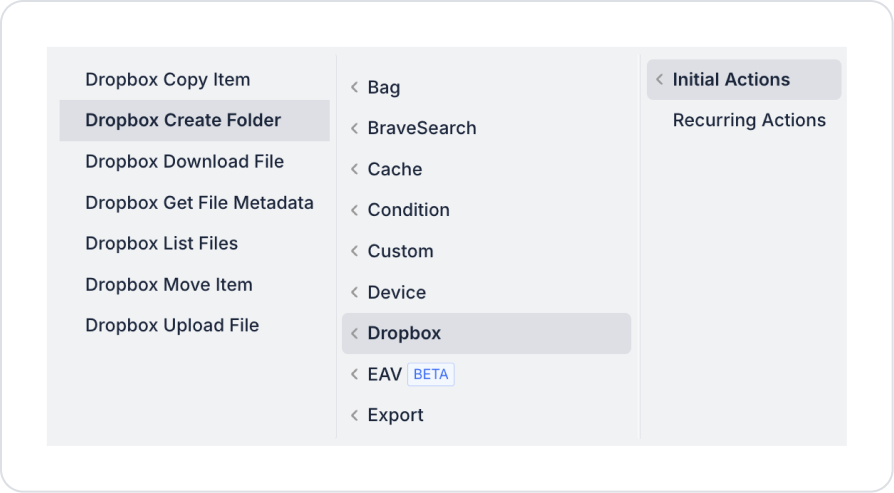Expand the Device chevron arrow
Viewport: 894px width, 493px height.
pyautogui.click(x=354, y=292)
